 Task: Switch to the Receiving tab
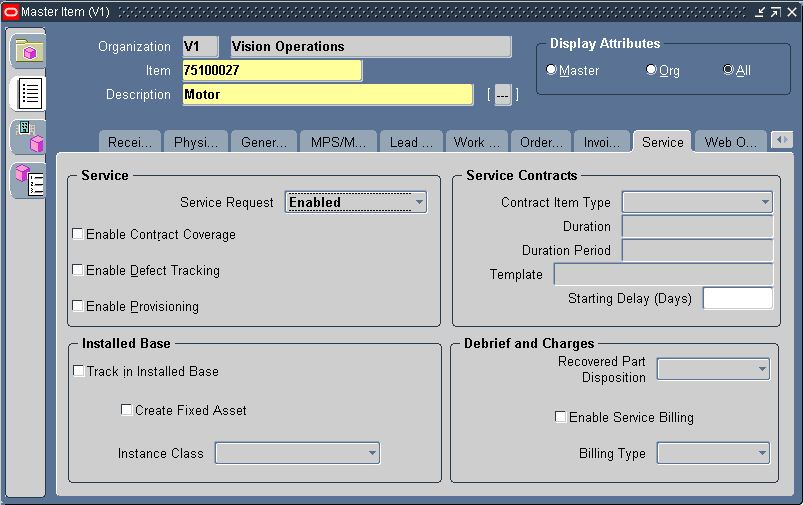pos(130,142)
